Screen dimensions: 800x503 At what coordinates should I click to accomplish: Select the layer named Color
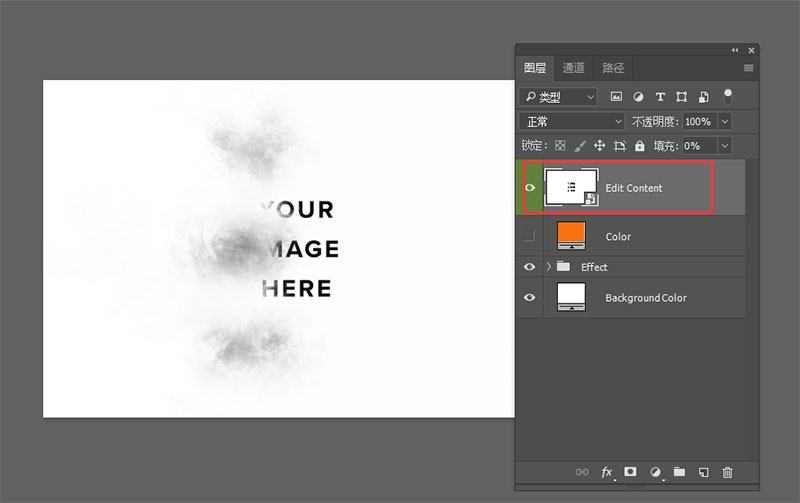[x=618, y=236]
